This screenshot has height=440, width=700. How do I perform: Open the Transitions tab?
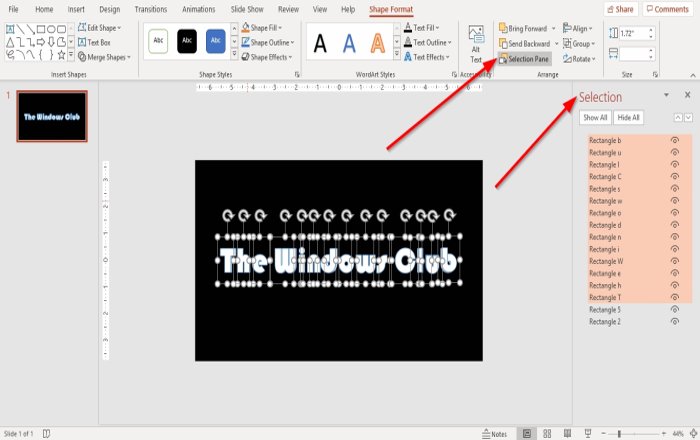click(x=151, y=9)
